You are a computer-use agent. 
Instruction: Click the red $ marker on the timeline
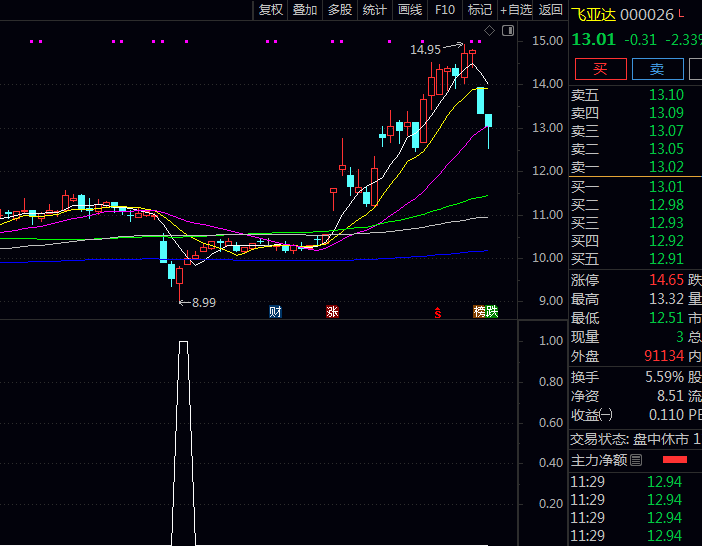pos(437,312)
